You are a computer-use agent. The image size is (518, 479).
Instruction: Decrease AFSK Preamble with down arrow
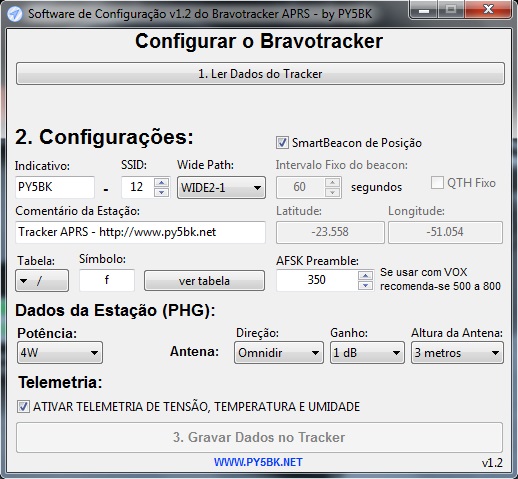click(366, 285)
